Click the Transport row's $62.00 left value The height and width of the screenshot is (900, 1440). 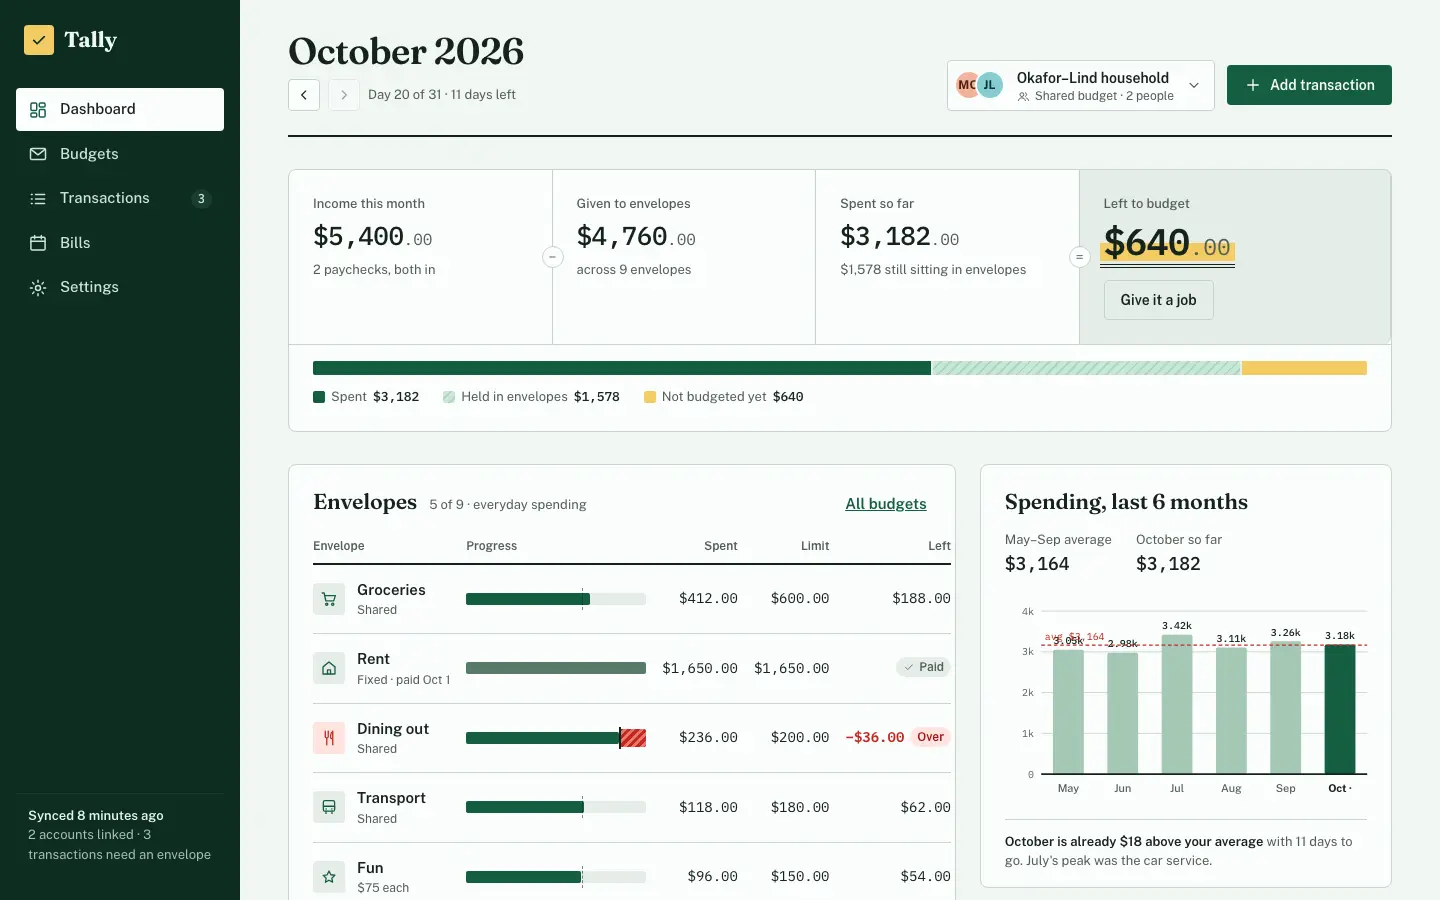coord(925,807)
